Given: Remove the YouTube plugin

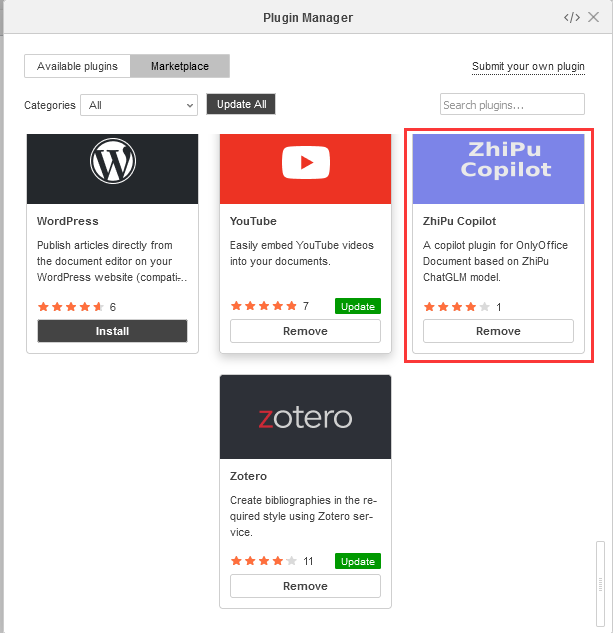Looking at the screenshot, I should tap(305, 331).
